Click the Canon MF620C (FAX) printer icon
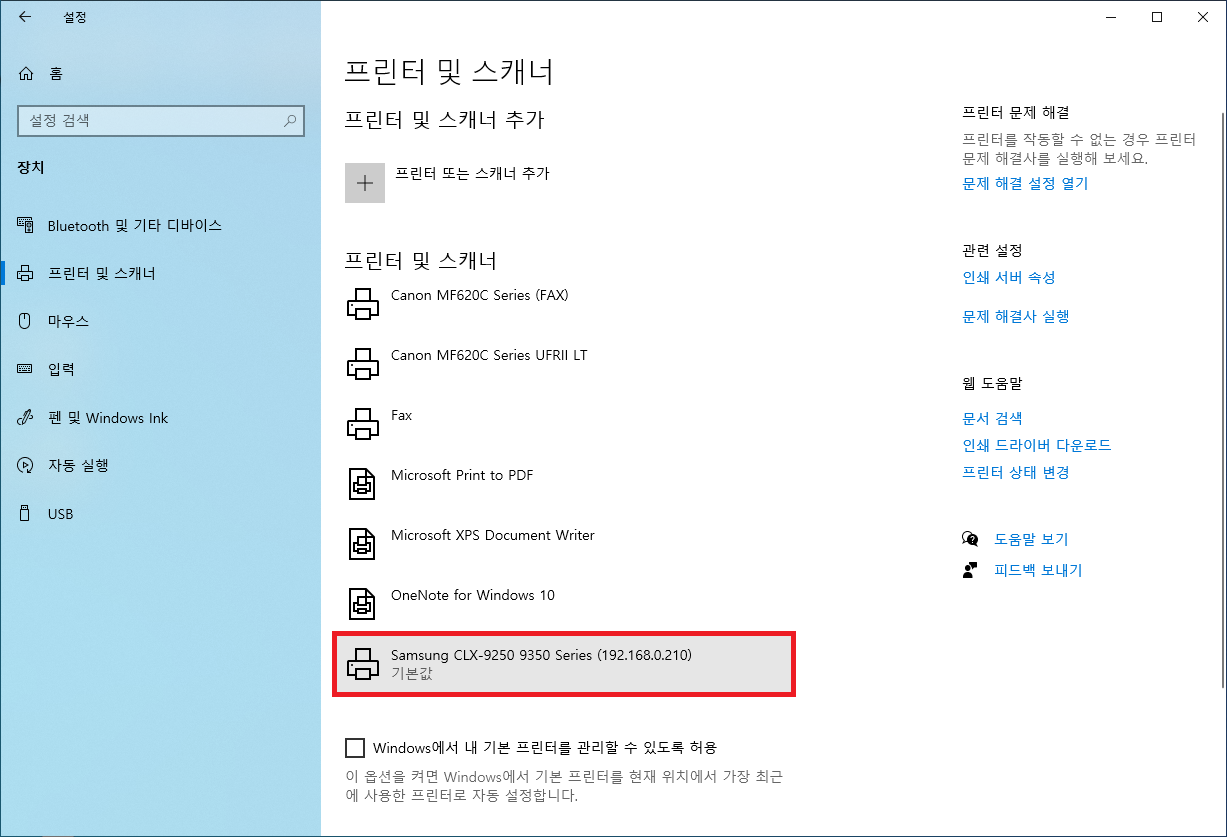This screenshot has width=1227, height=837. pos(363,304)
